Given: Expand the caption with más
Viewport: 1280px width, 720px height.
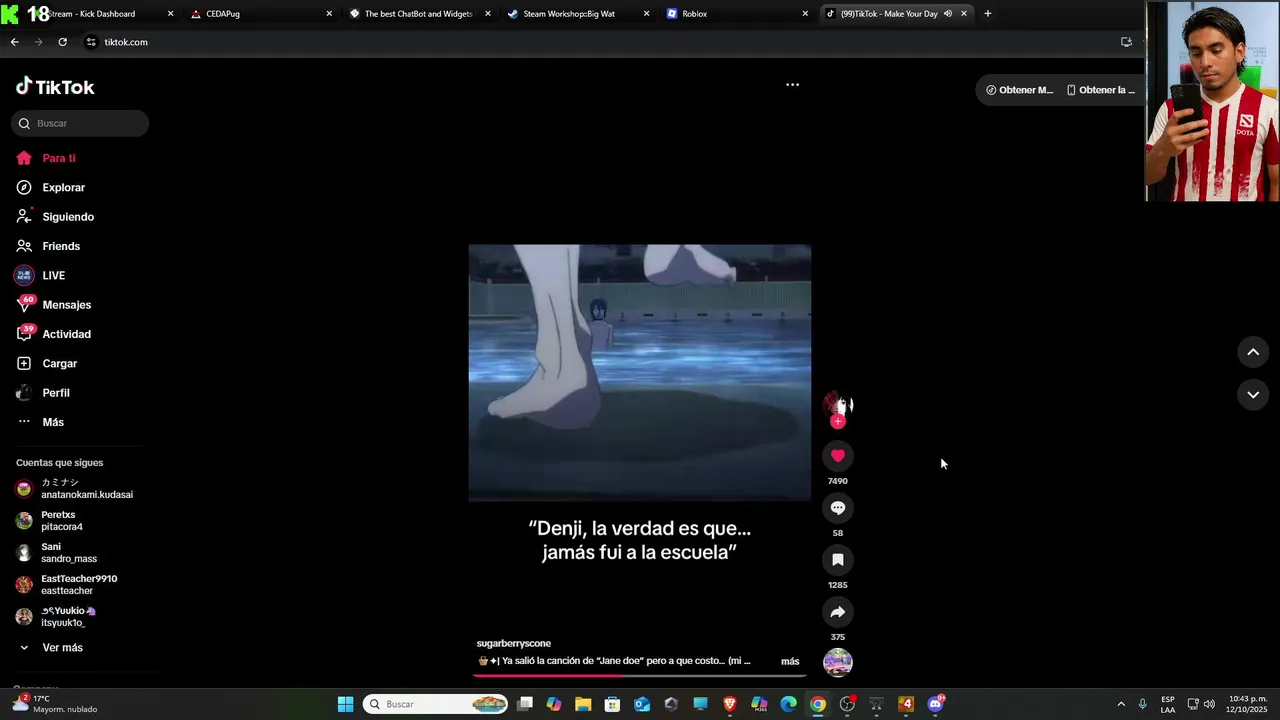Looking at the screenshot, I should point(790,661).
